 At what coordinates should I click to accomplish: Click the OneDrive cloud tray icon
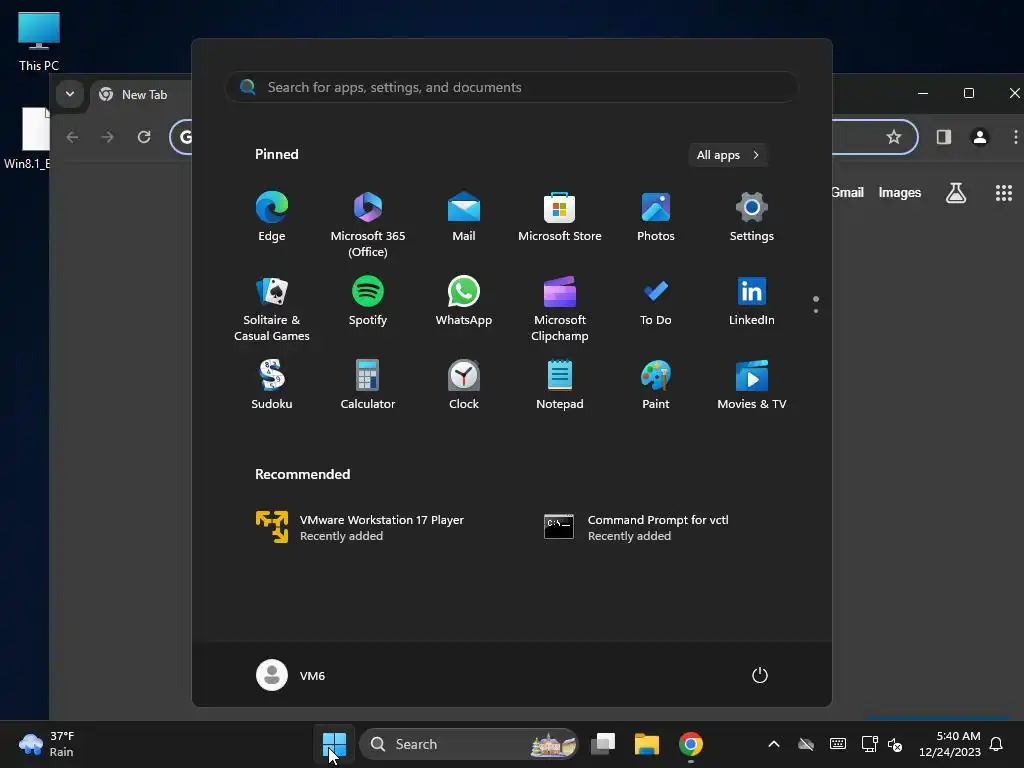[806, 744]
